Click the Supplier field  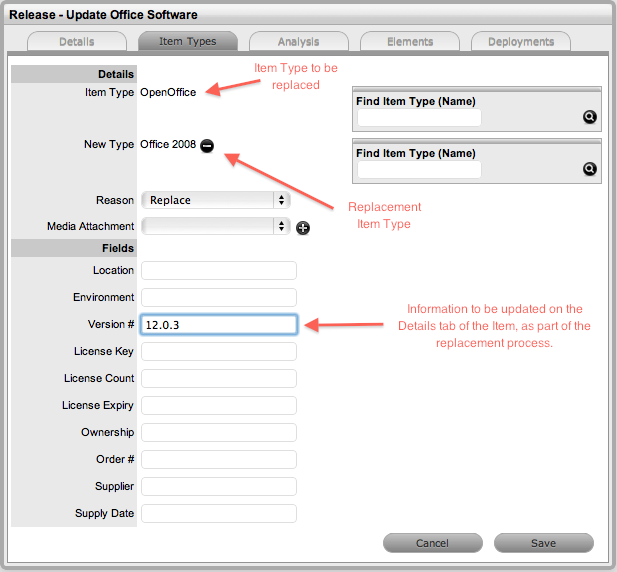click(x=219, y=487)
